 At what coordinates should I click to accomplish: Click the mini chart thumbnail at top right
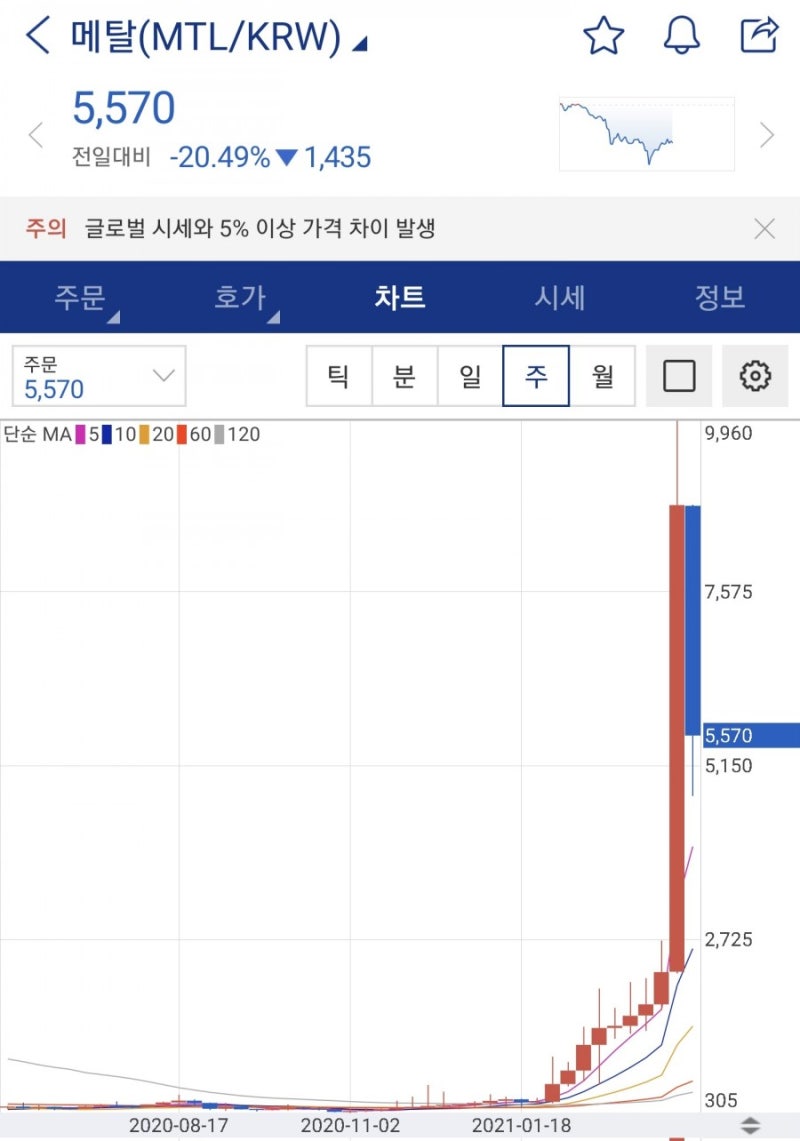pyautogui.click(x=646, y=132)
